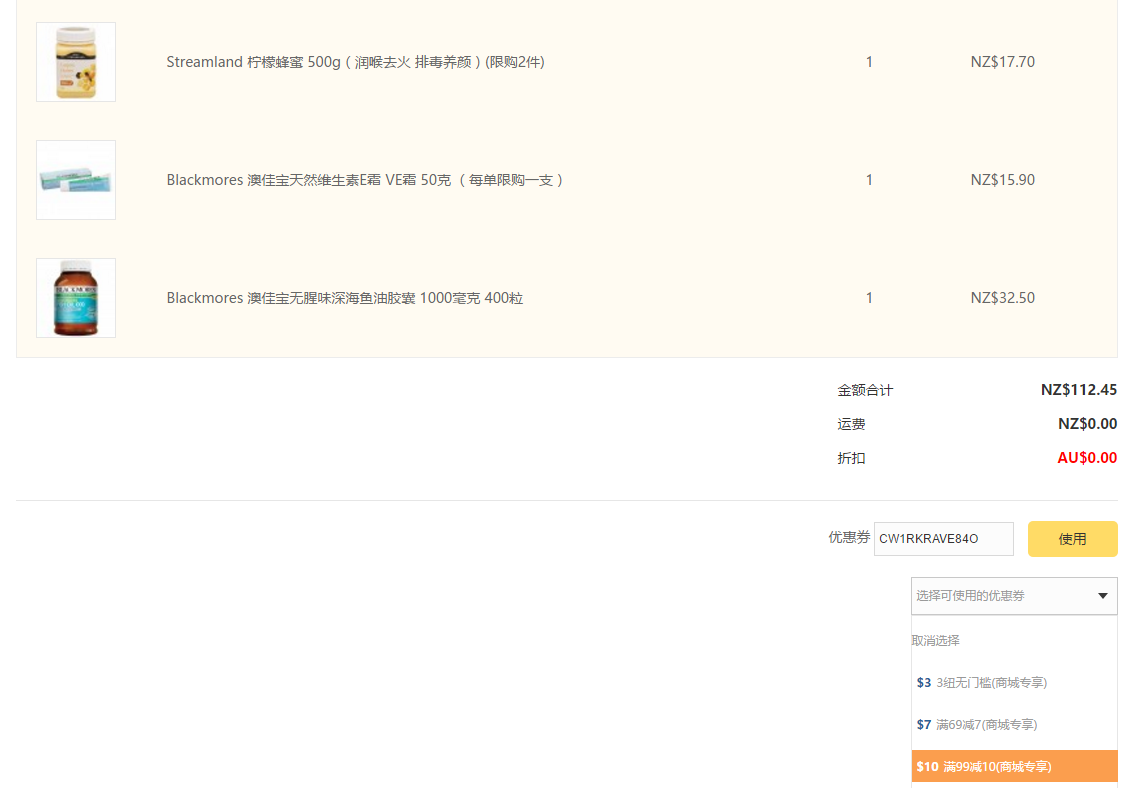Screen dimensions: 1130x788
Task: Click the red AU$0.00 discount value
Action: (1087, 458)
